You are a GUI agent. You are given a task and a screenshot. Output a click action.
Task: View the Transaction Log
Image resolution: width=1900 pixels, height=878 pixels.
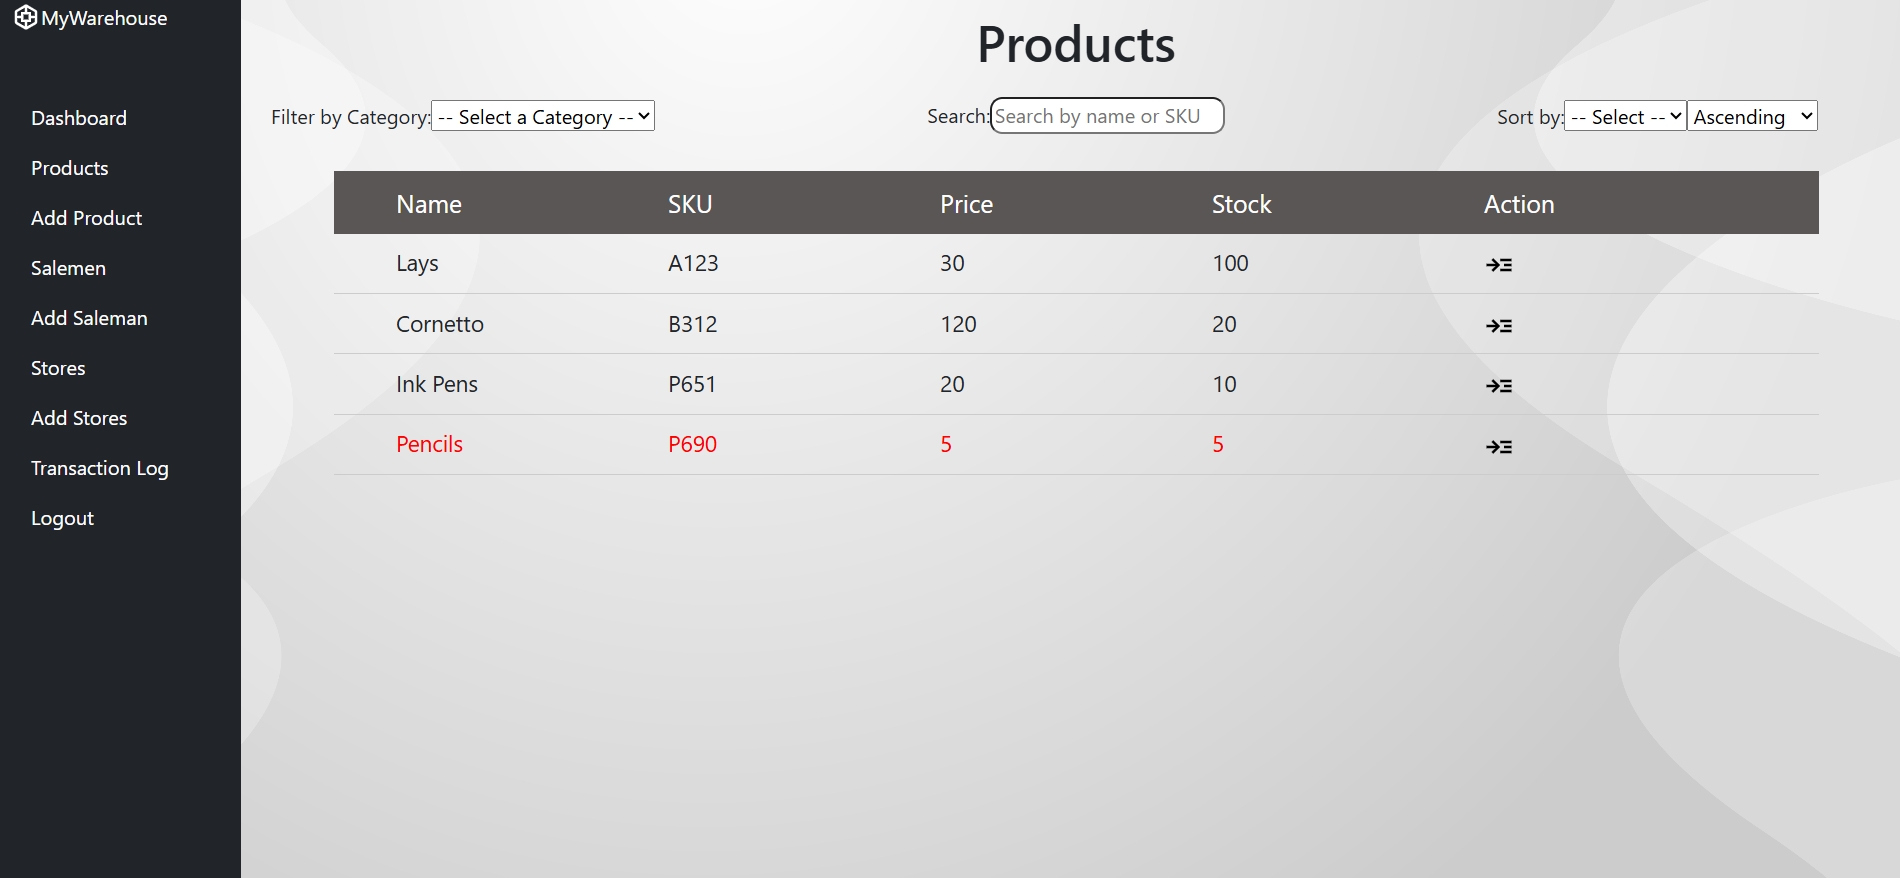point(100,468)
